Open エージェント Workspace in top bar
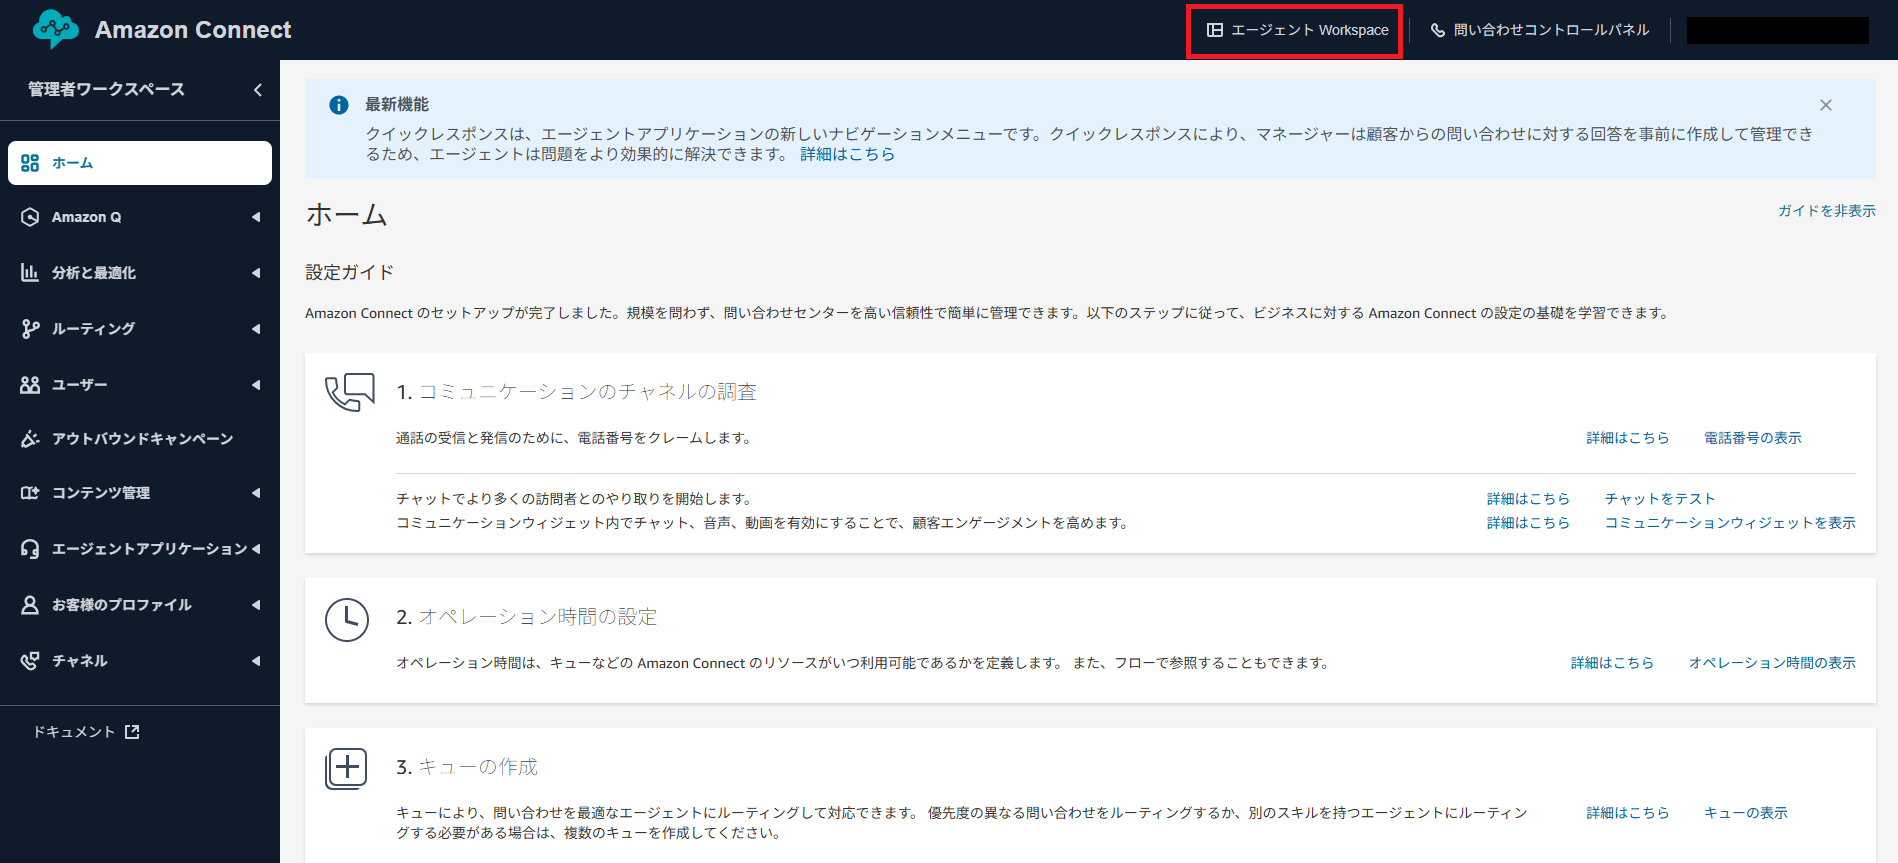Image resolution: width=1898 pixels, height=863 pixels. click(x=1297, y=31)
